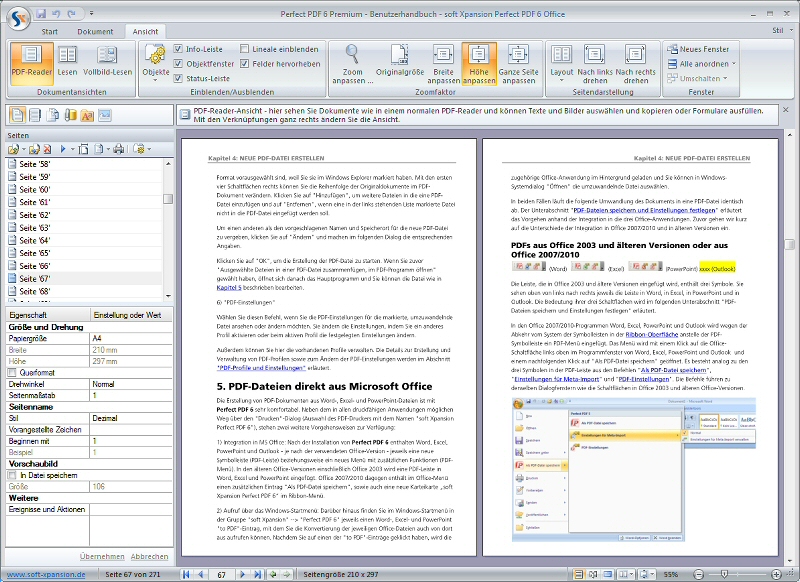The width and height of the screenshot is (800, 582).
Task: Open the image panel icon in sidebar
Action: pyautogui.click(x=105, y=115)
